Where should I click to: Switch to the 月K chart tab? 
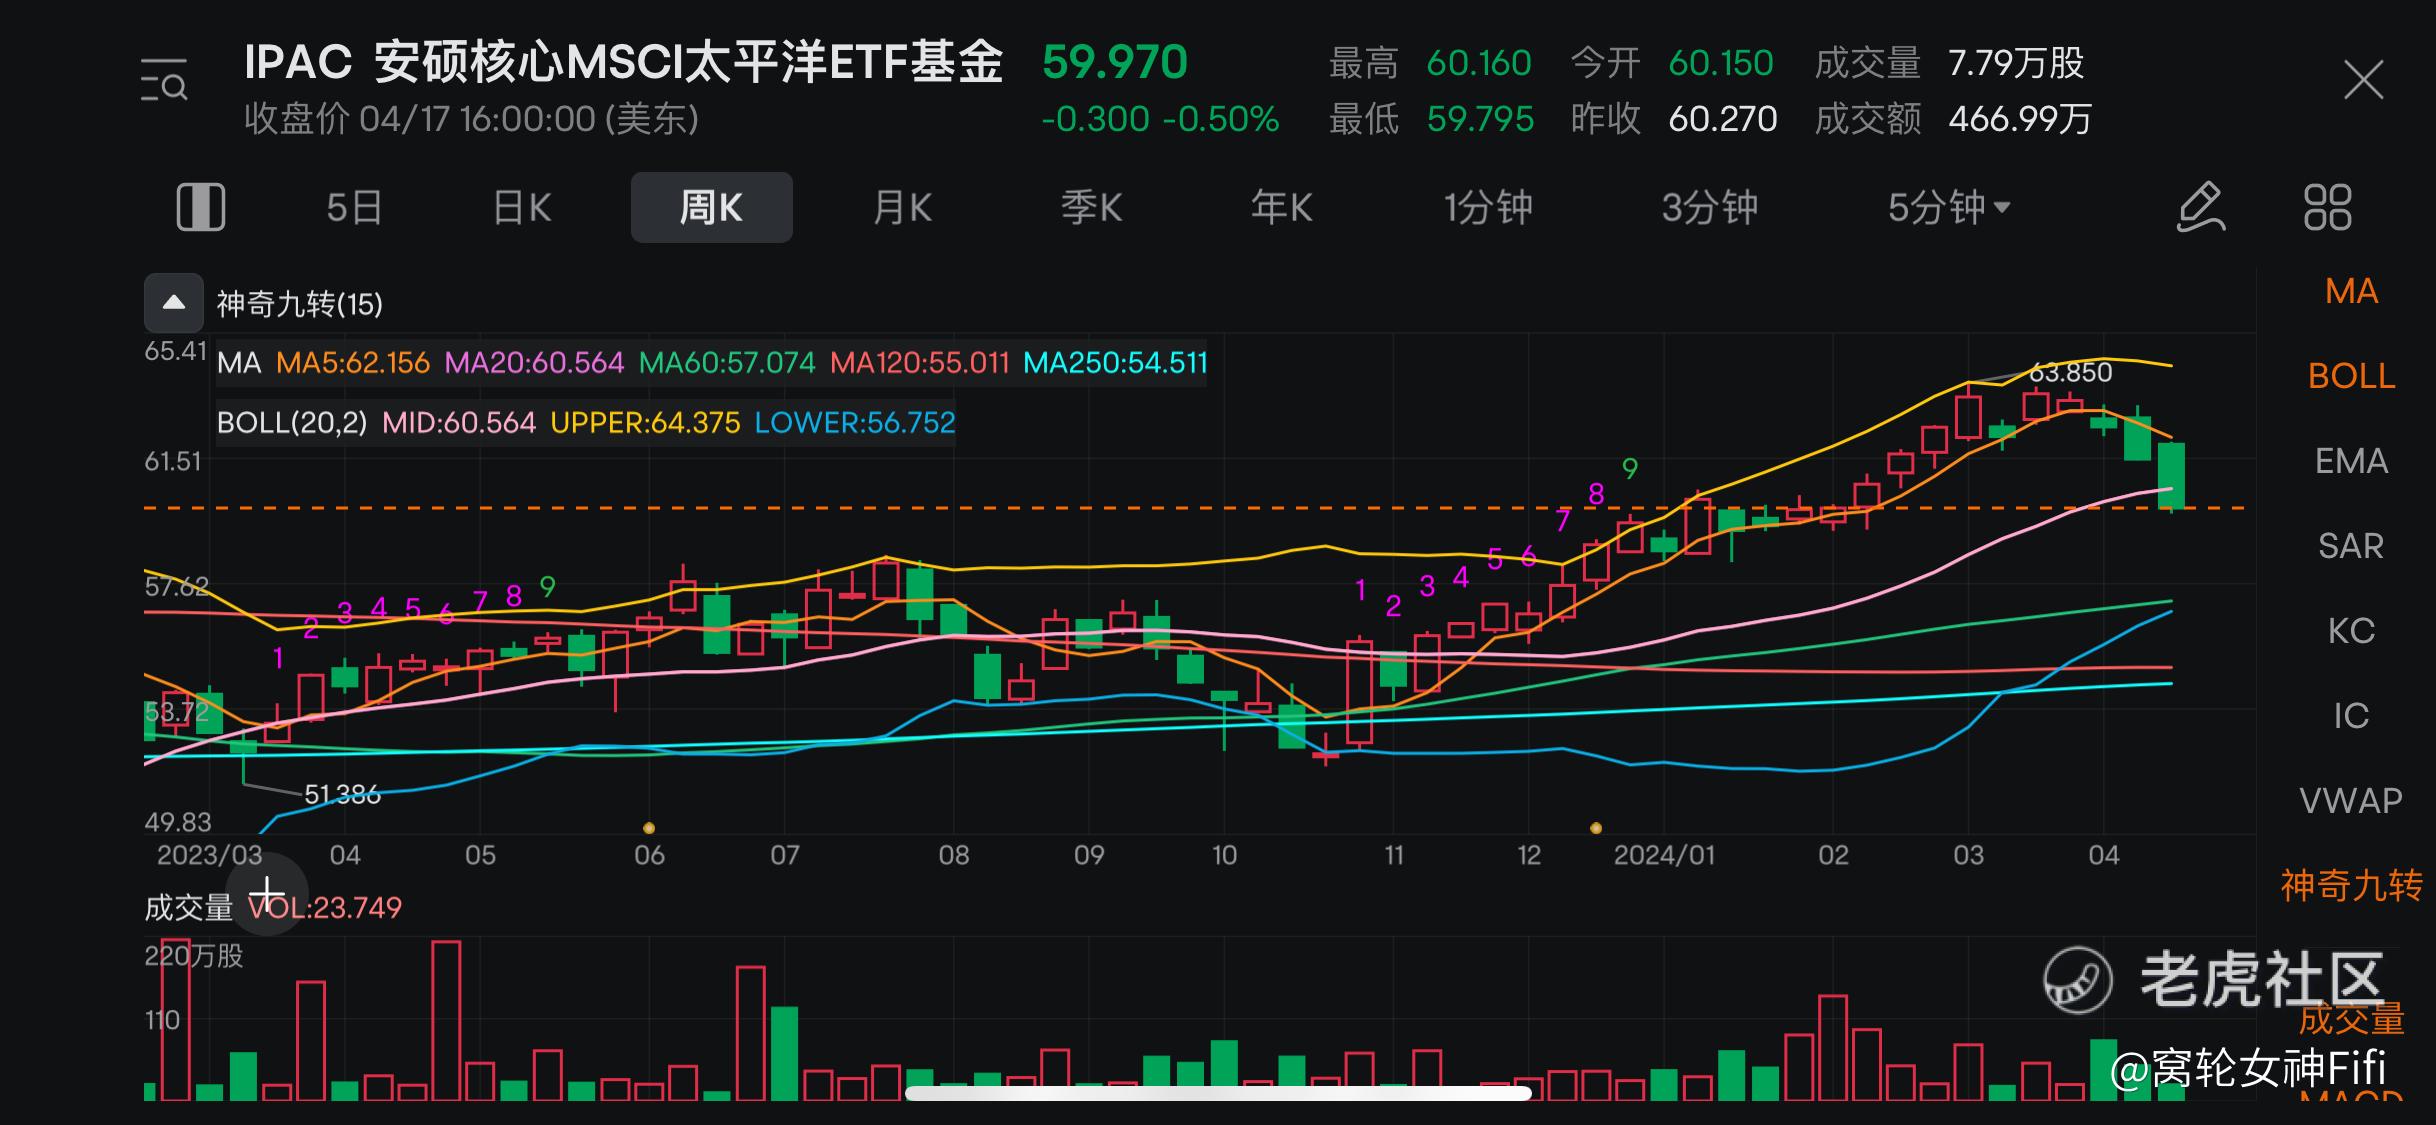click(x=902, y=208)
